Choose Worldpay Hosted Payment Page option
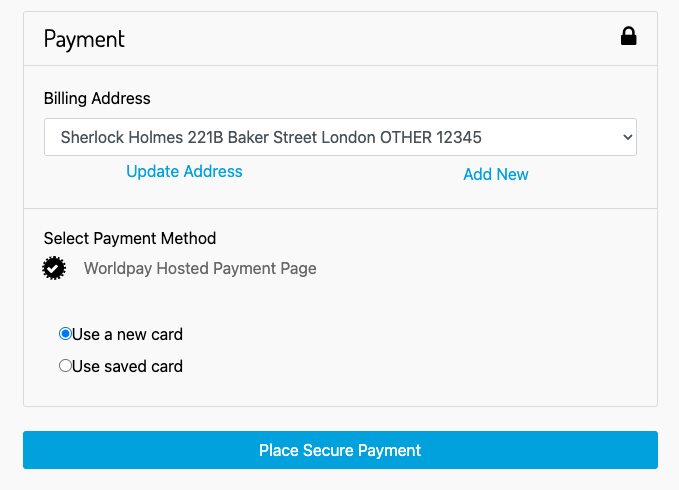 [200, 268]
